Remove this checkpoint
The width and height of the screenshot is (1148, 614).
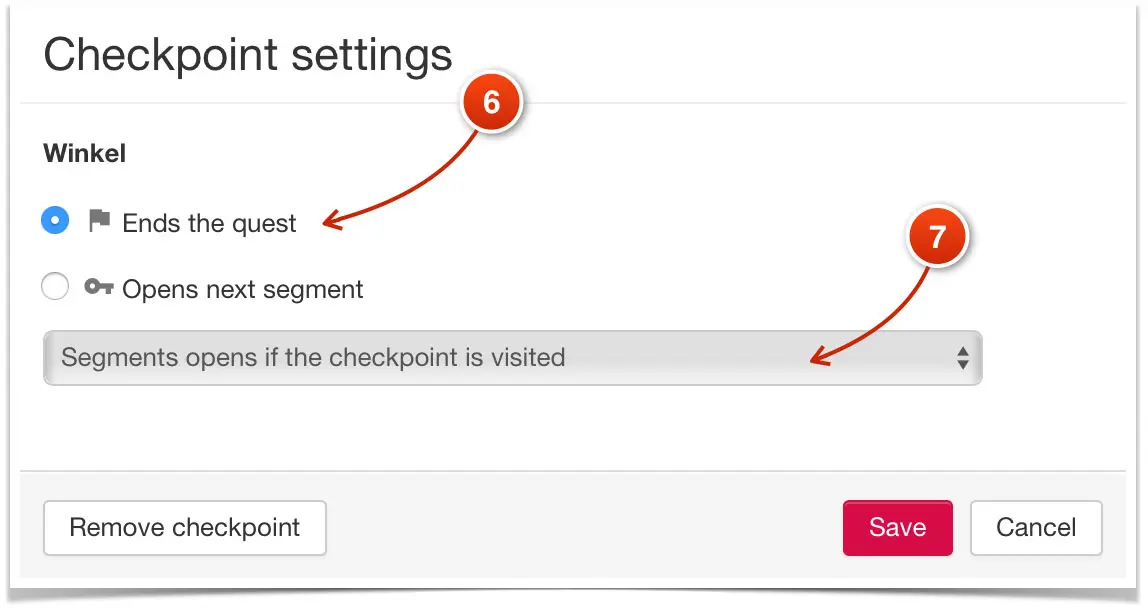184,528
